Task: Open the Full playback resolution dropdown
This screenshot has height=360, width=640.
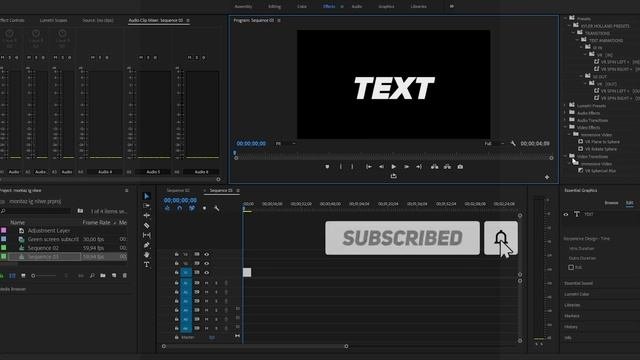Action: (494, 143)
